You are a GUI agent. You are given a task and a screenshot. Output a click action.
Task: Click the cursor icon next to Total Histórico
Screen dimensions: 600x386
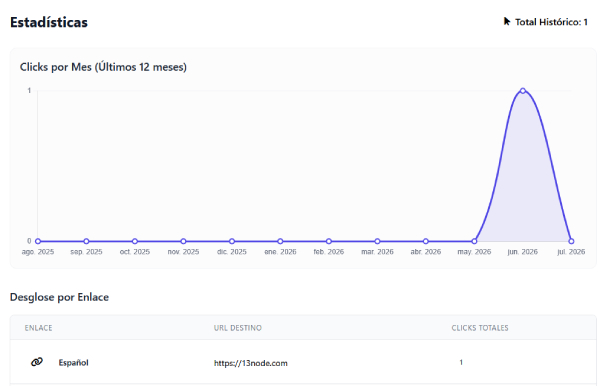click(x=507, y=21)
